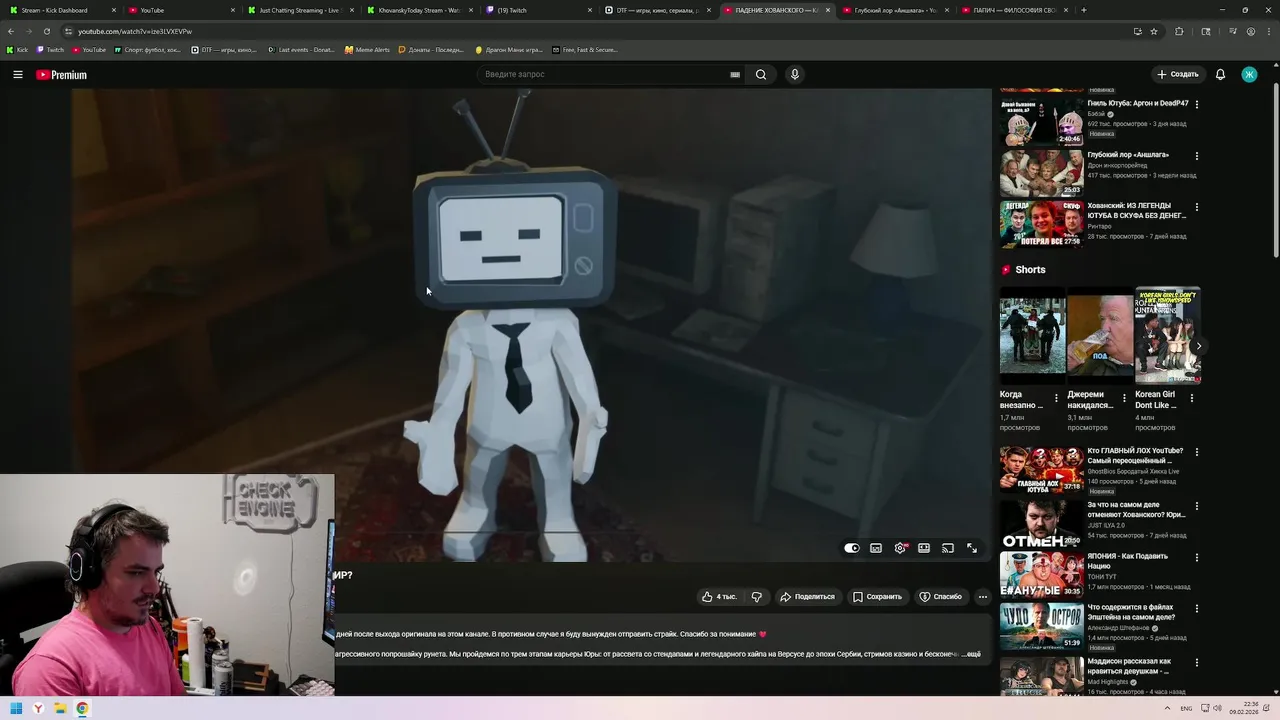Open options for 'Кто ГЛАВНЫЙ ЛОХ YouTube?' video

click(x=1197, y=452)
